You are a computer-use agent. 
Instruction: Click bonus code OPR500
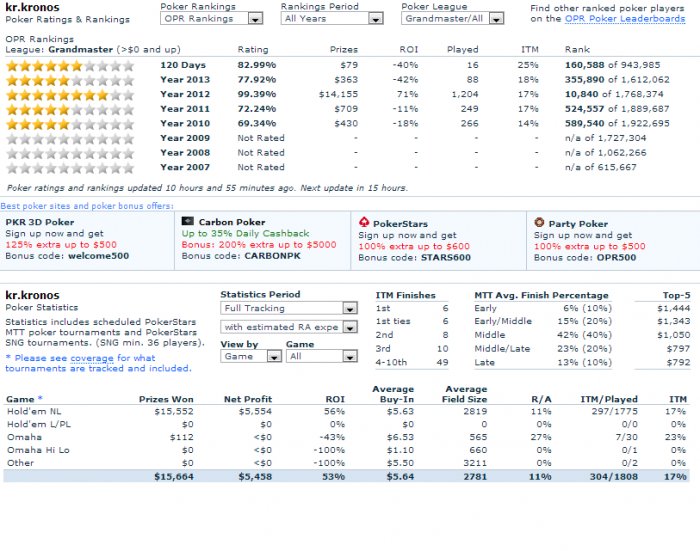click(x=616, y=258)
